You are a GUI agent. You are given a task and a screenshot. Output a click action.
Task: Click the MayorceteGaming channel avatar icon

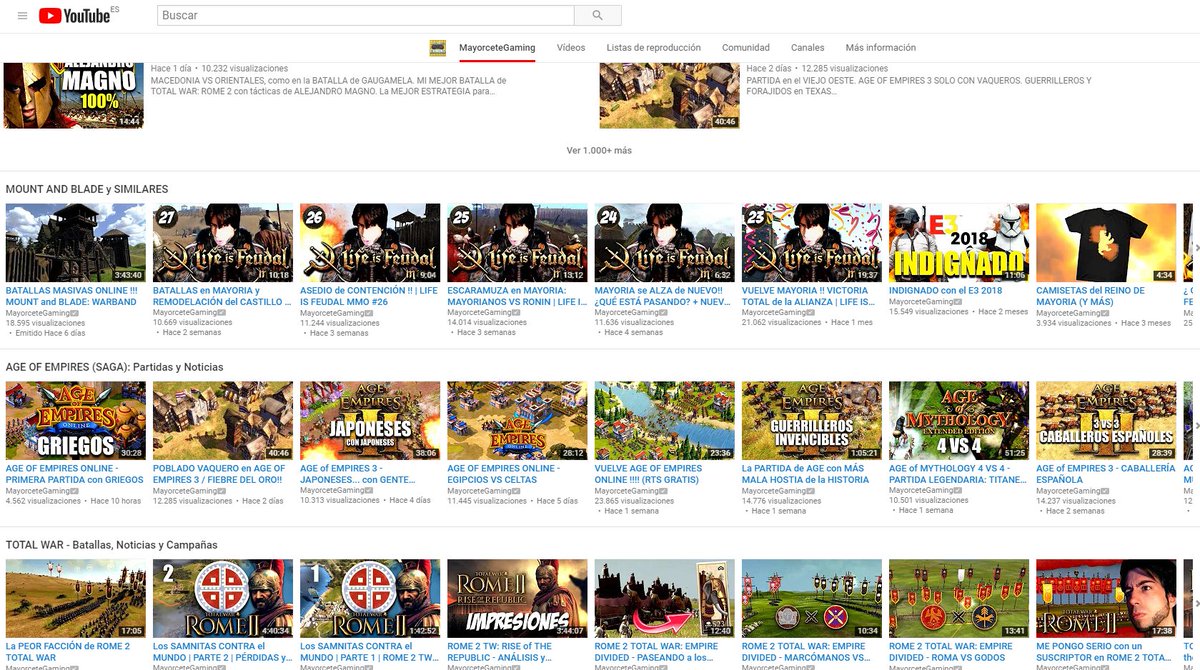pyautogui.click(x=437, y=48)
